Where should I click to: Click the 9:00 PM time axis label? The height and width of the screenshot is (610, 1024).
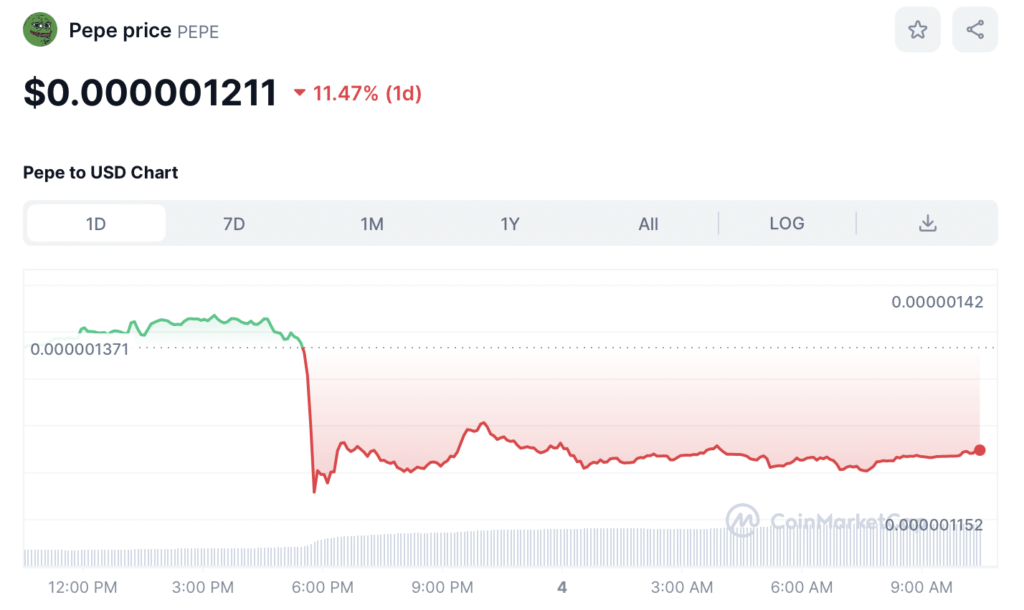(442, 587)
